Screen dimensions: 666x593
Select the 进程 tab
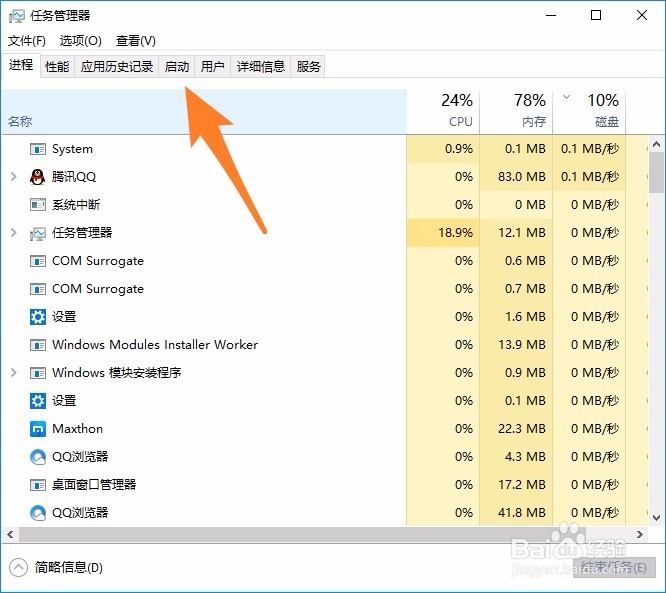(x=21, y=65)
